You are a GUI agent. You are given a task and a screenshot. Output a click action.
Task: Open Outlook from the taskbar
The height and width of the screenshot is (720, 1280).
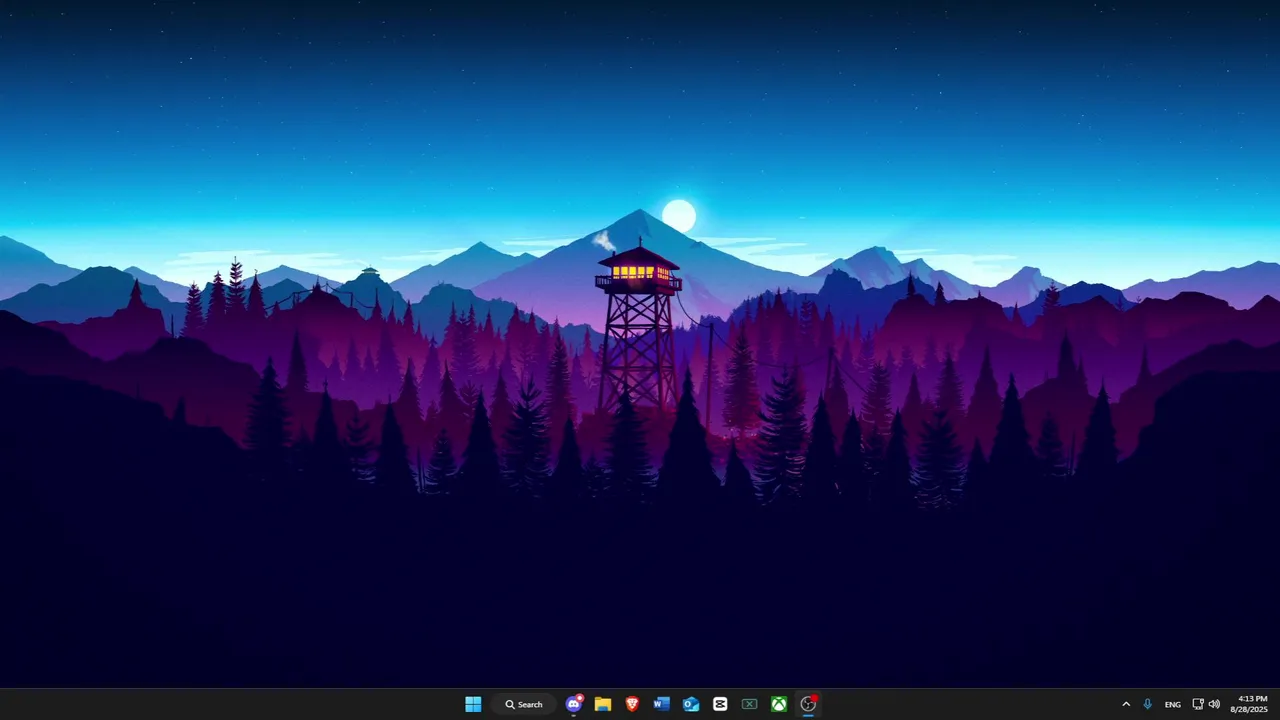690,704
